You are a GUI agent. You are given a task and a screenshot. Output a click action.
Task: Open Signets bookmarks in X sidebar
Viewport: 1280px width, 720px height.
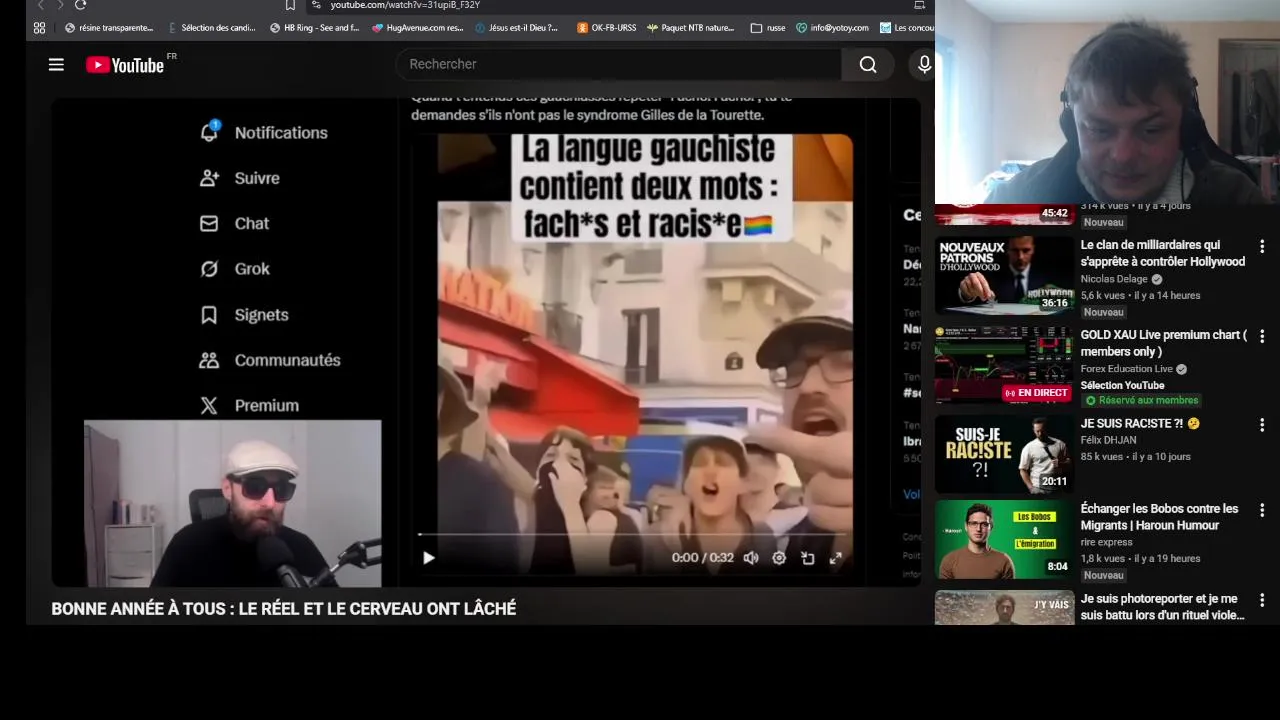tap(244, 314)
